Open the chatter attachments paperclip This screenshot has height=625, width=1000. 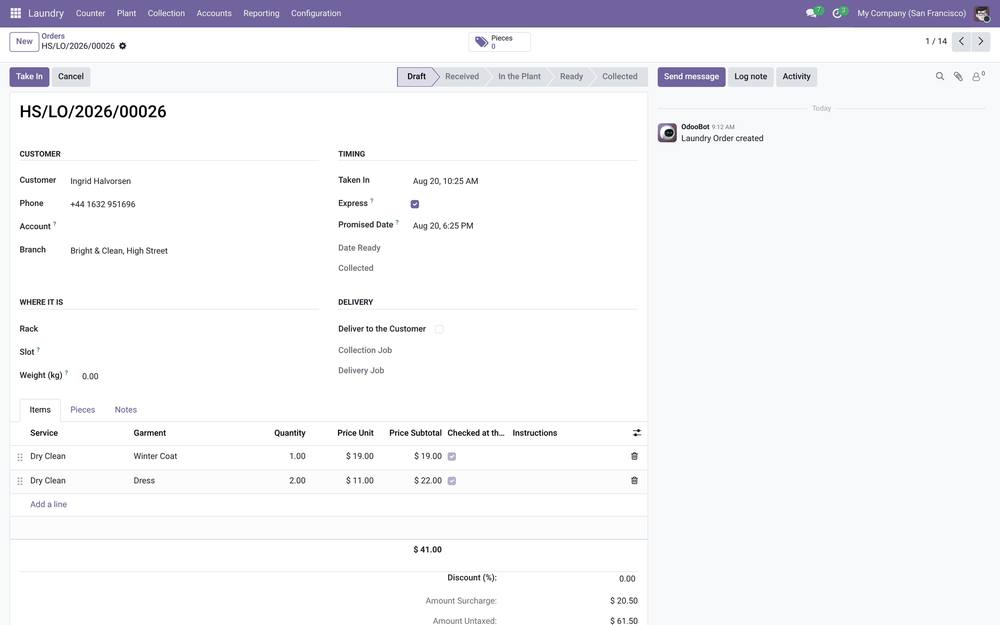958,77
